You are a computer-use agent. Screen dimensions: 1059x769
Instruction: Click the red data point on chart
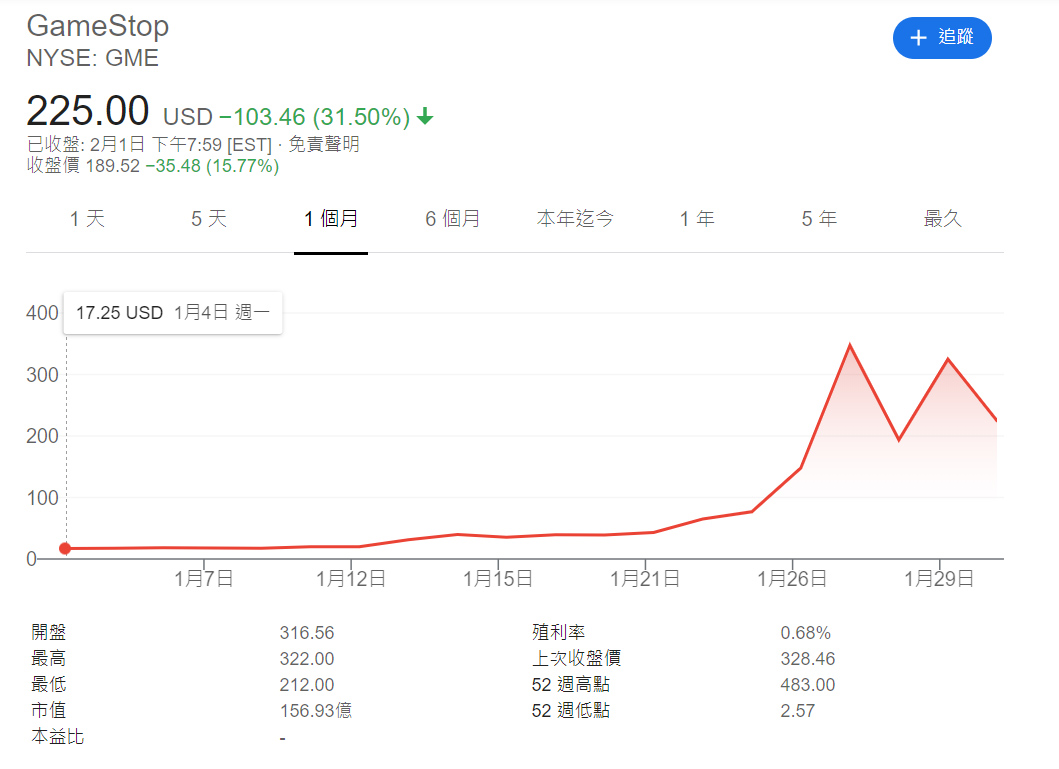click(x=65, y=548)
